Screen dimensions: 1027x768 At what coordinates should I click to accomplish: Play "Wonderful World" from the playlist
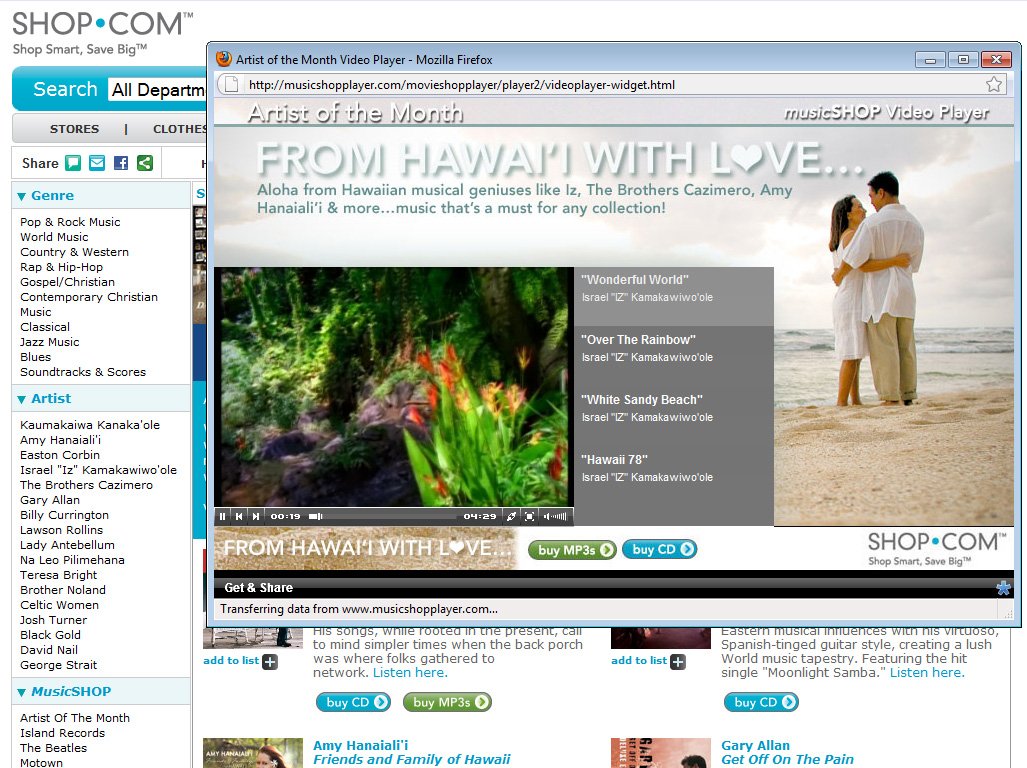(x=674, y=297)
